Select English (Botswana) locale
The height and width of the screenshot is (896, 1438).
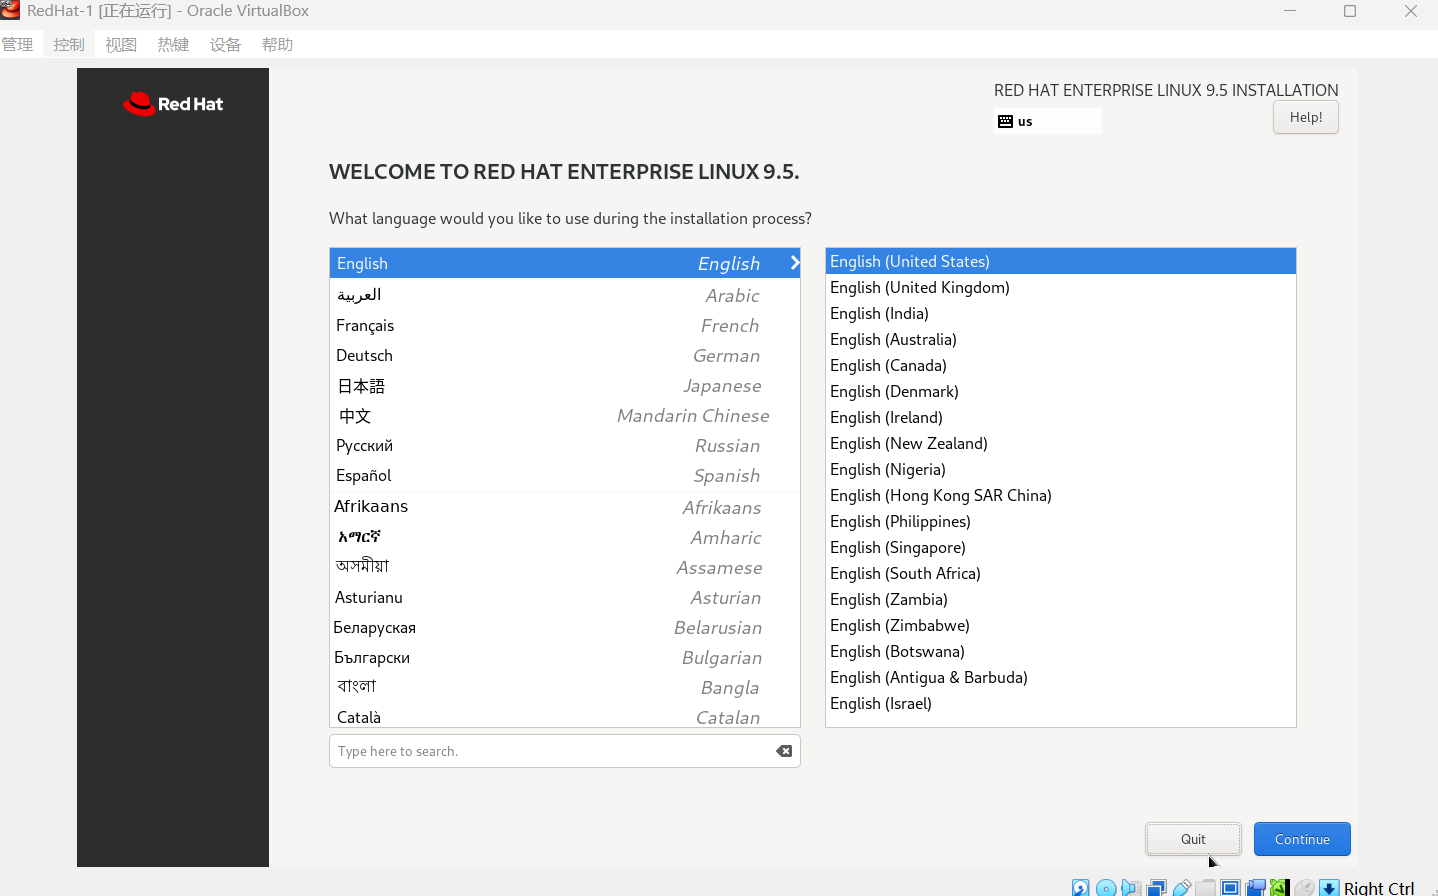[x=1061, y=651]
